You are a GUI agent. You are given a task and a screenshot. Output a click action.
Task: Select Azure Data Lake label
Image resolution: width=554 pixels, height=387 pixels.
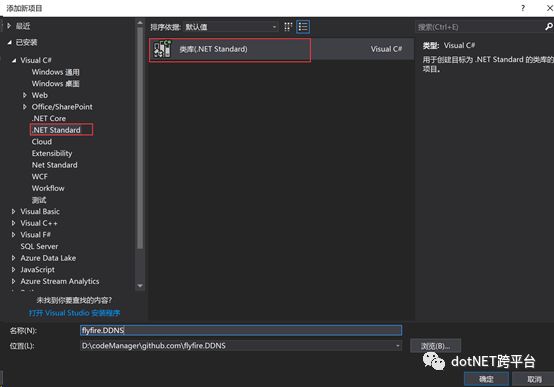(x=48, y=258)
